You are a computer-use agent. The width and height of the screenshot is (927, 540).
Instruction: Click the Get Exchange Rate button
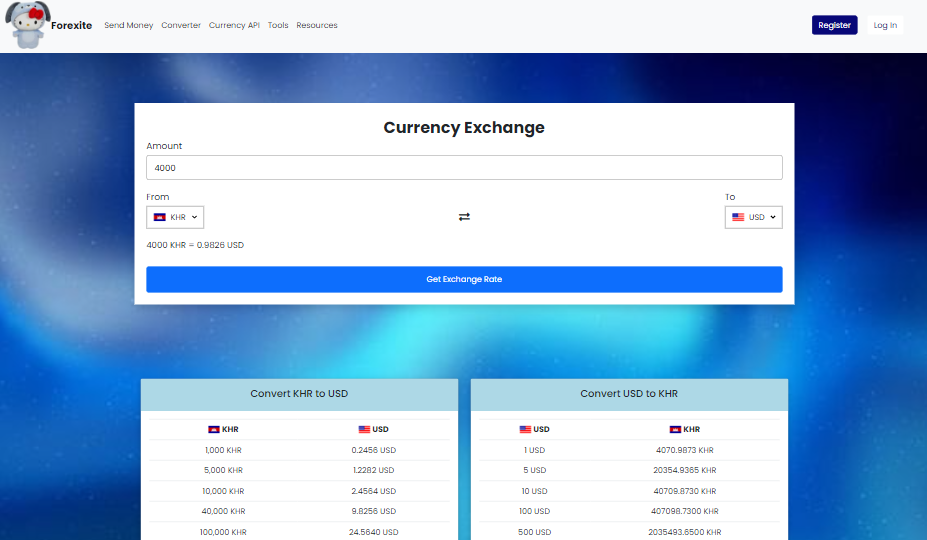tap(464, 279)
